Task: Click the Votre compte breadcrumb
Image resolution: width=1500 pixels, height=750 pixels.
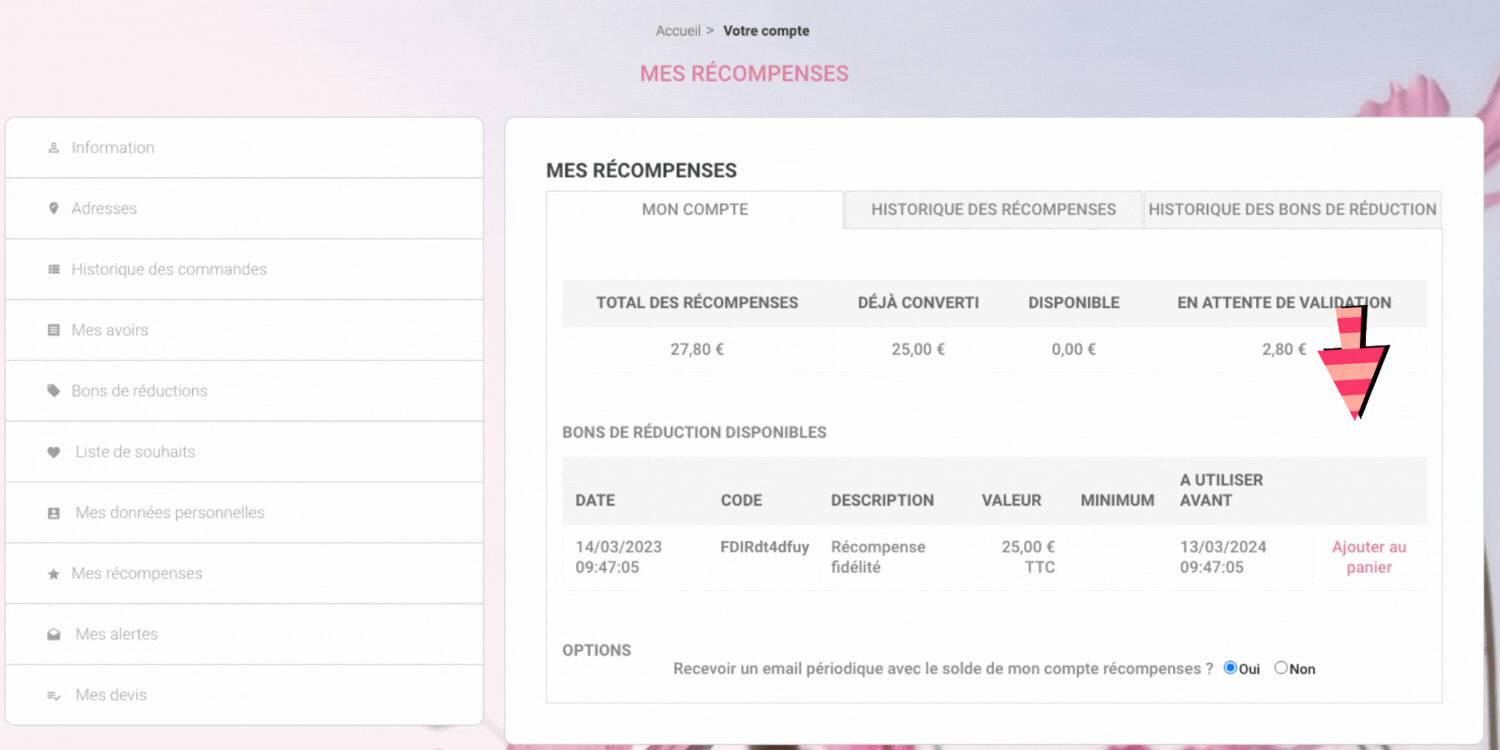Action: tap(766, 31)
